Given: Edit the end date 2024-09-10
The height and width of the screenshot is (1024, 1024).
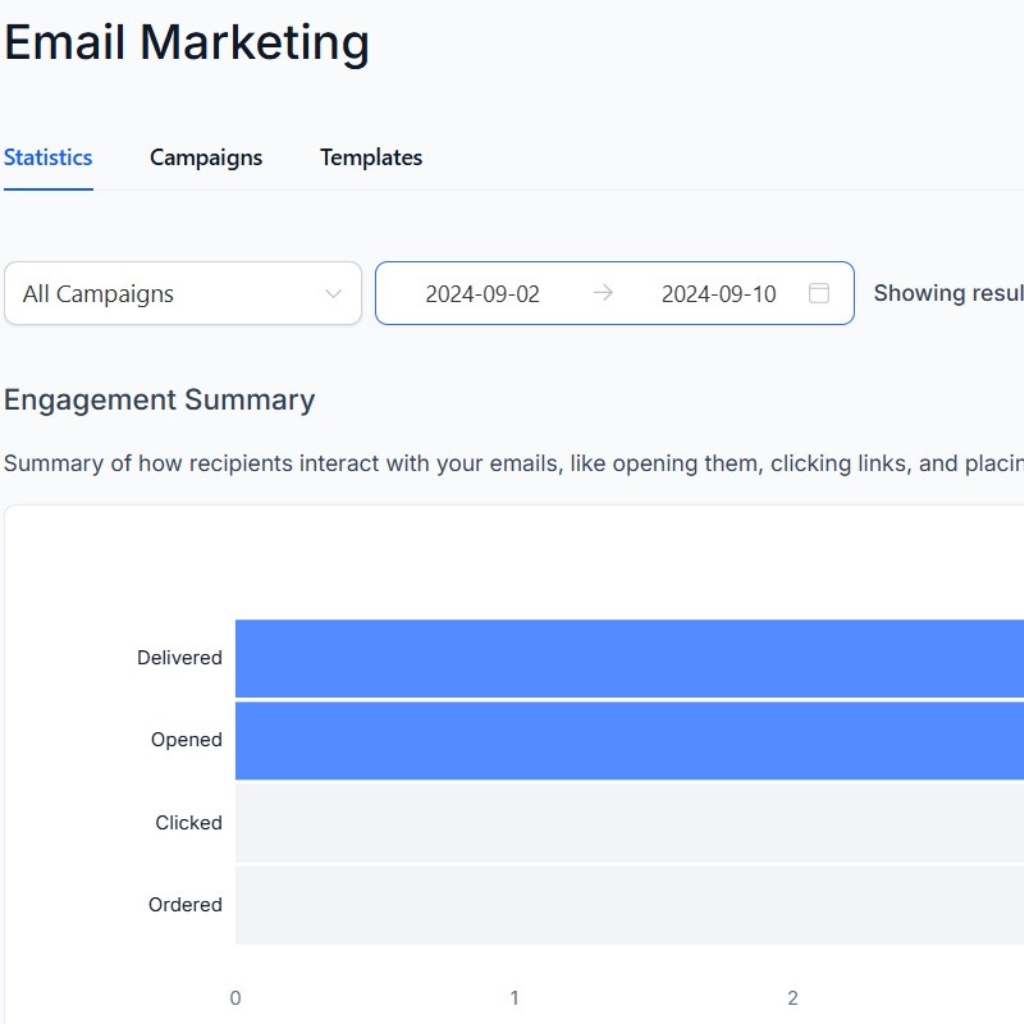Looking at the screenshot, I should coord(718,294).
